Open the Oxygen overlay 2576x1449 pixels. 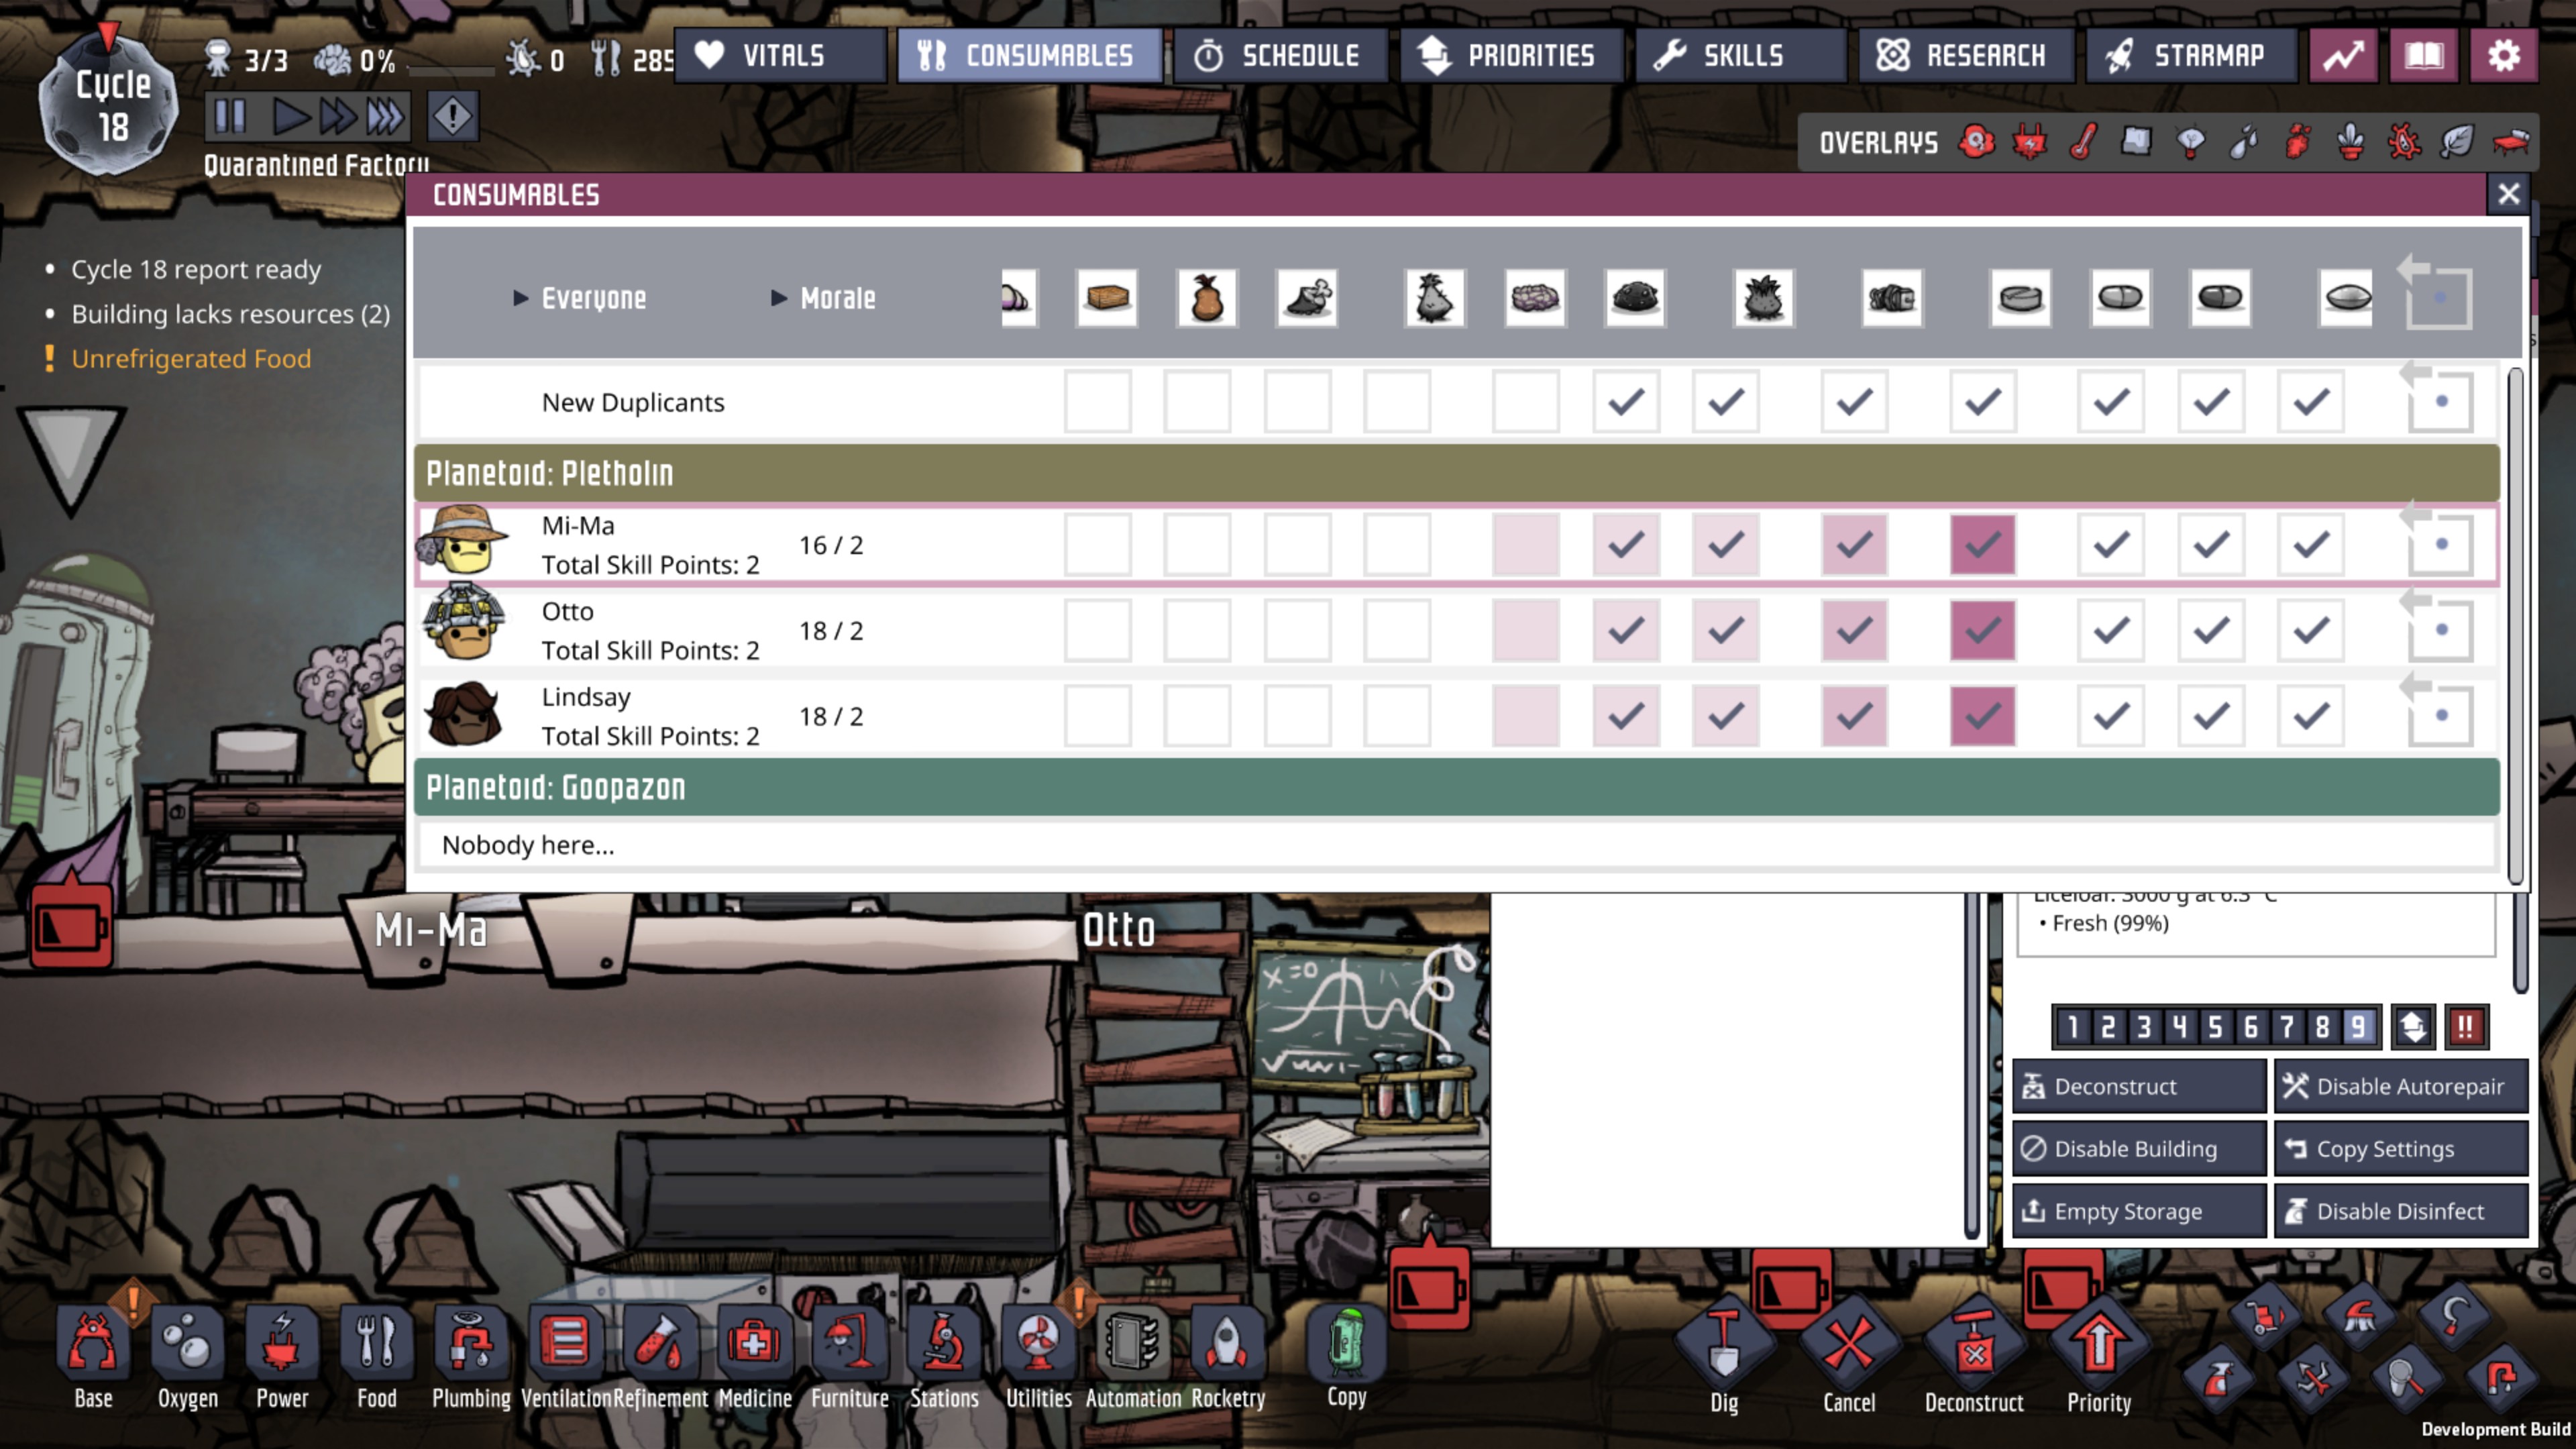pyautogui.click(x=1977, y=142)
